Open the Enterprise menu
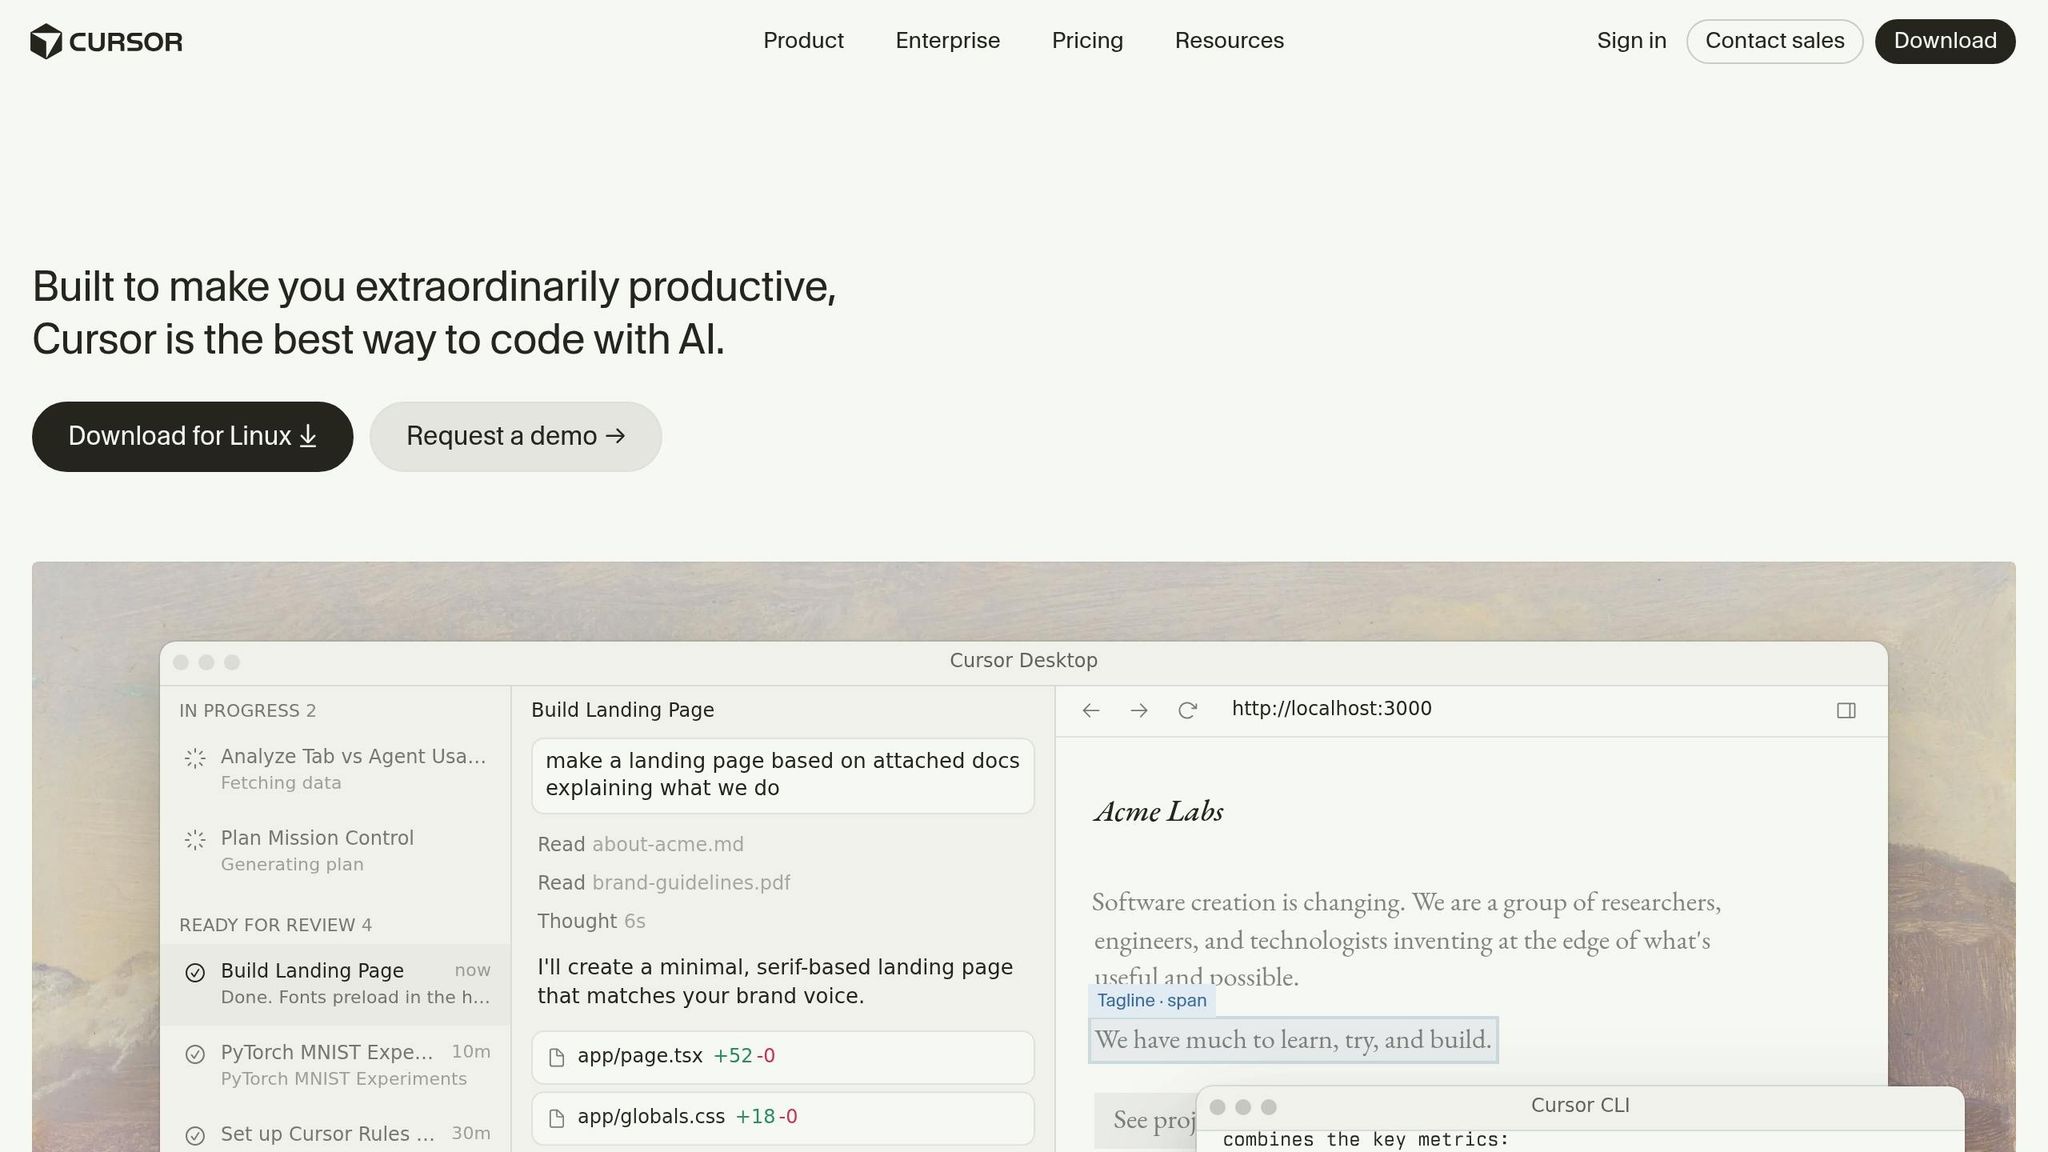Viewport: 2048px width, 1152px height. point(947,41)
